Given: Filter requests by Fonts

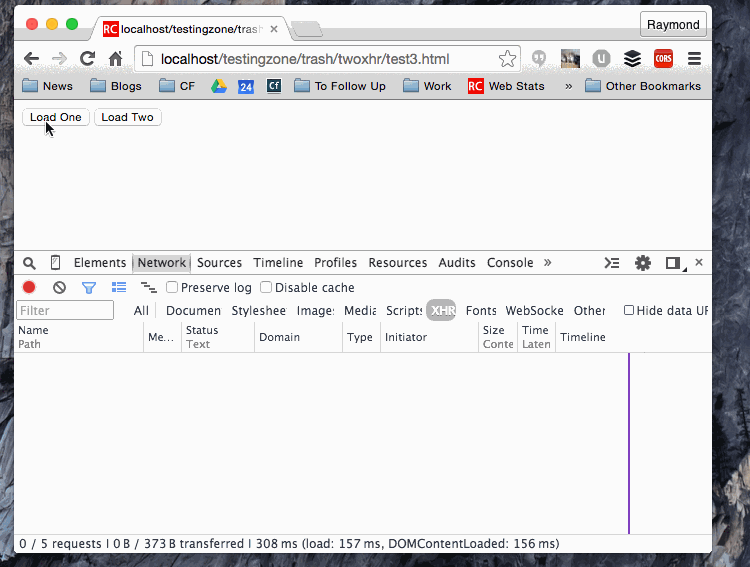Looking at the screenshot, I should pos(481,311).
